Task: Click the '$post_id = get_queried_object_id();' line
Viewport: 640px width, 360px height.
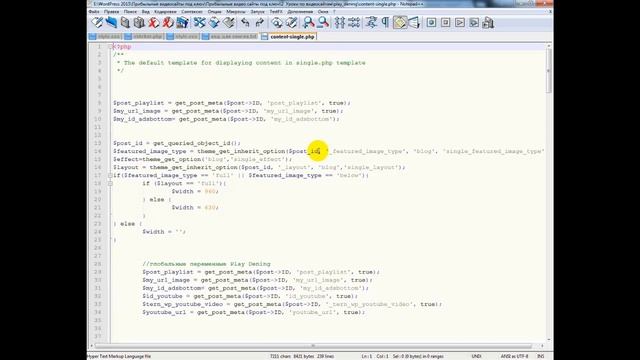Action: click(177, 143)
